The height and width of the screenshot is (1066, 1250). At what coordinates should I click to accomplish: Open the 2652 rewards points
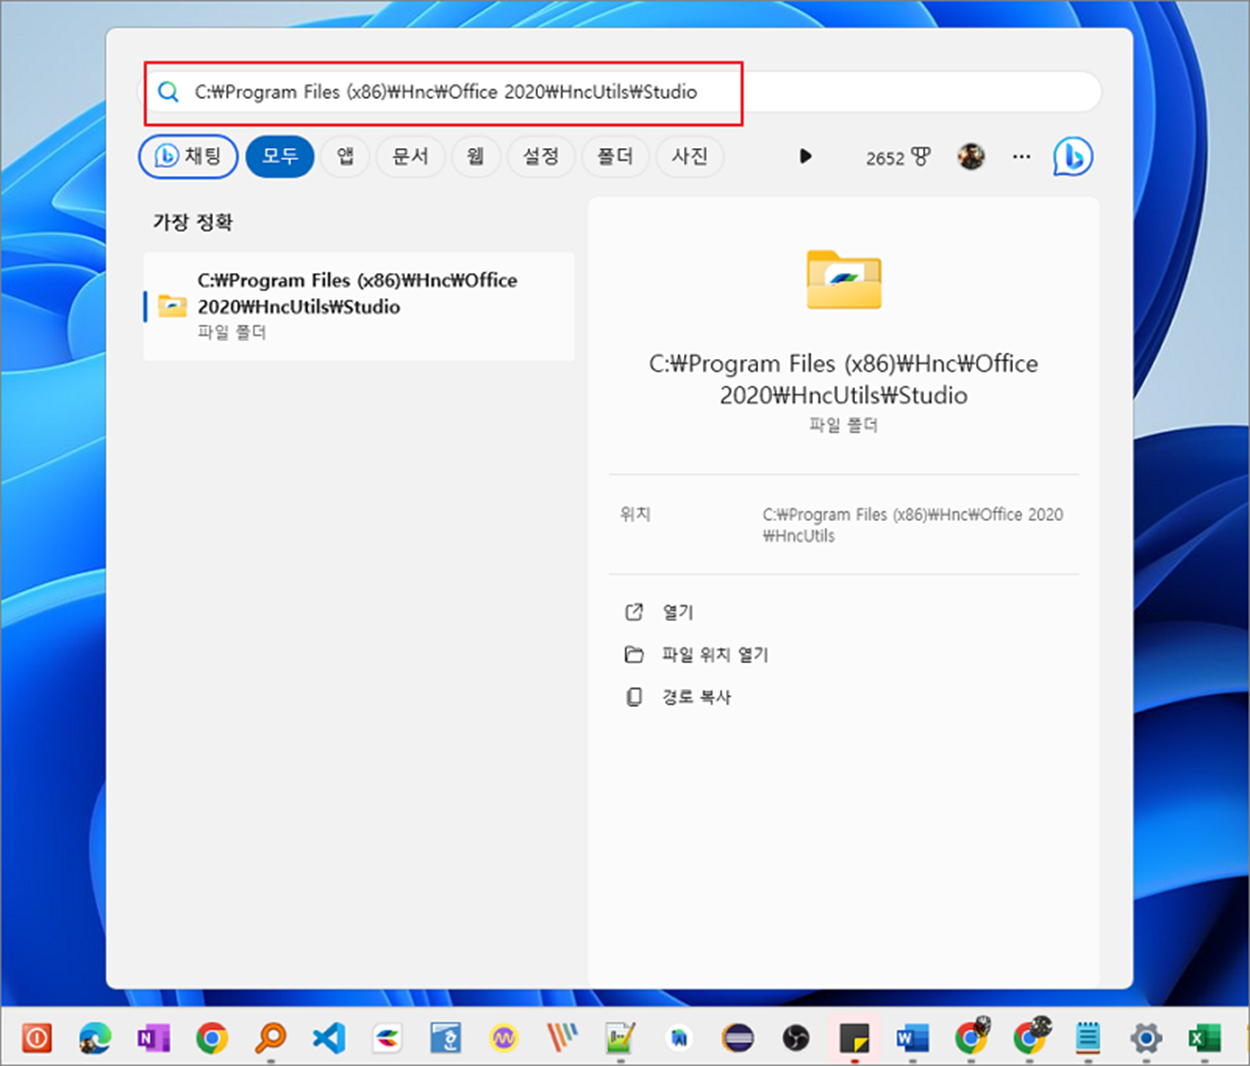click(898, 157)
